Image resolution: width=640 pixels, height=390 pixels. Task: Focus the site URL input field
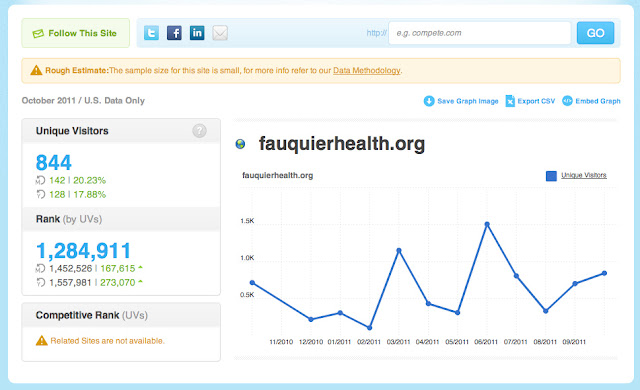(480, 33)
